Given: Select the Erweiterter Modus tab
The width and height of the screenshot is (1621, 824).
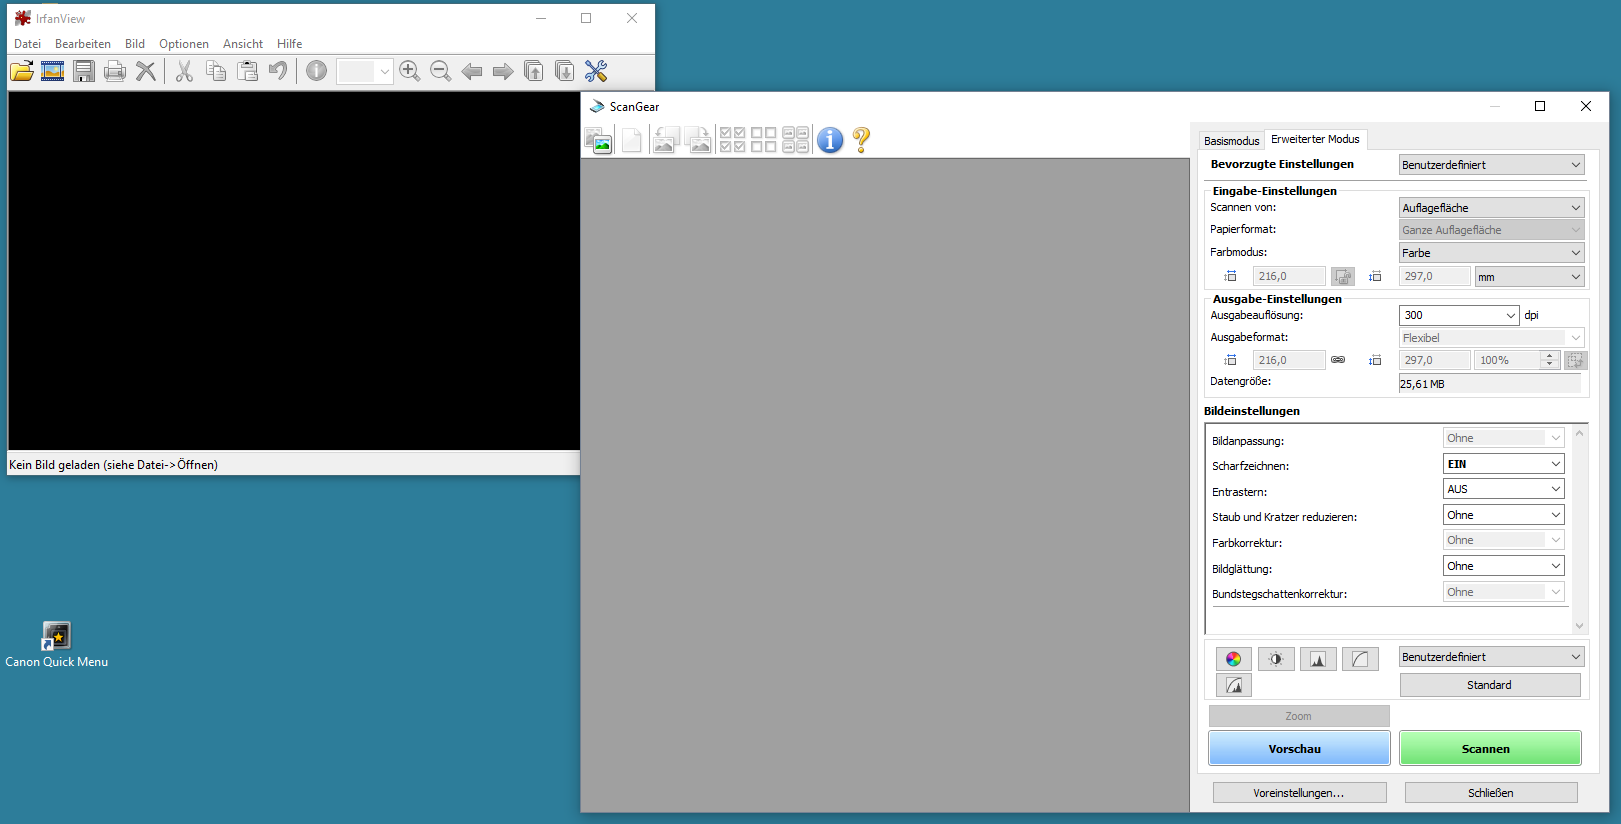Looking at the screenshot, I should [x=1315, y=139].
